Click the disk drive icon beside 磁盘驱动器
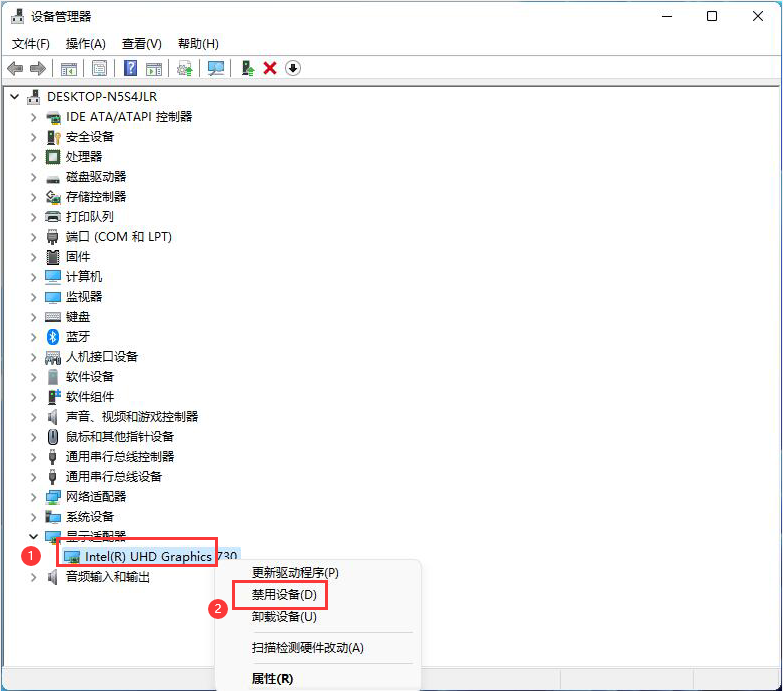The height and width of the screenshot is (691, 783). coord(53,179)
